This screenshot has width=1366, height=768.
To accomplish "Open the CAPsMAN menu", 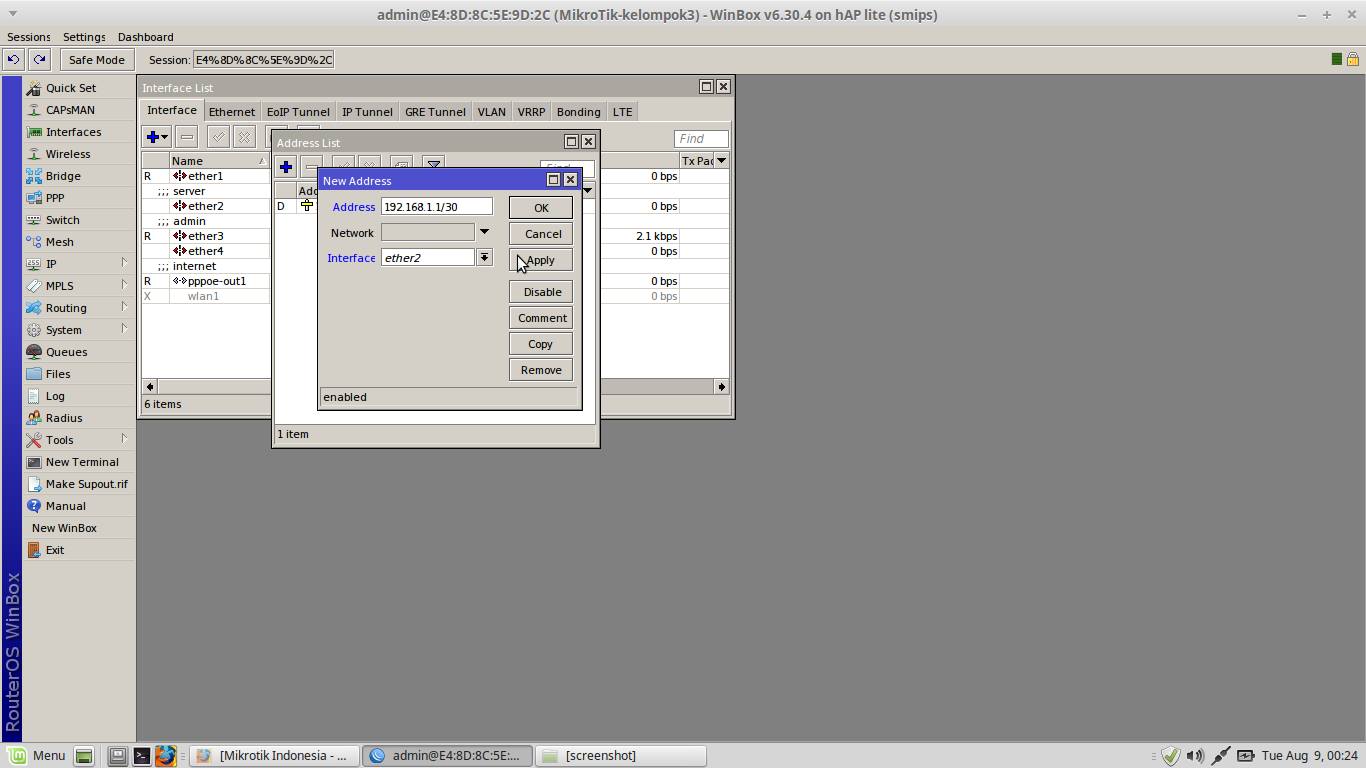I will [70, 110].
